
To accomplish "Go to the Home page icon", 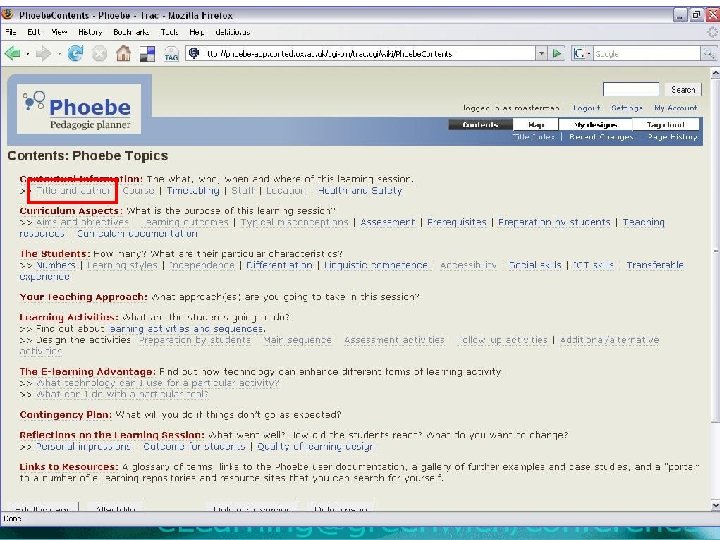I will [123, 54].
